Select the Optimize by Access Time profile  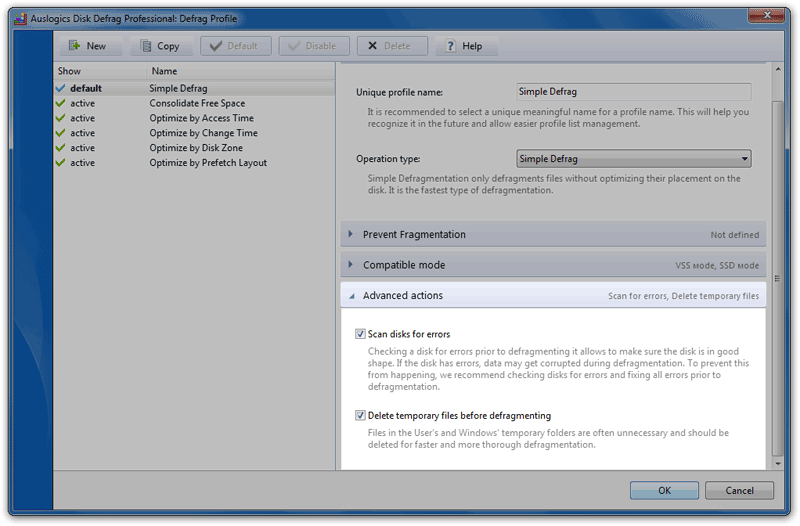point(194,118)
